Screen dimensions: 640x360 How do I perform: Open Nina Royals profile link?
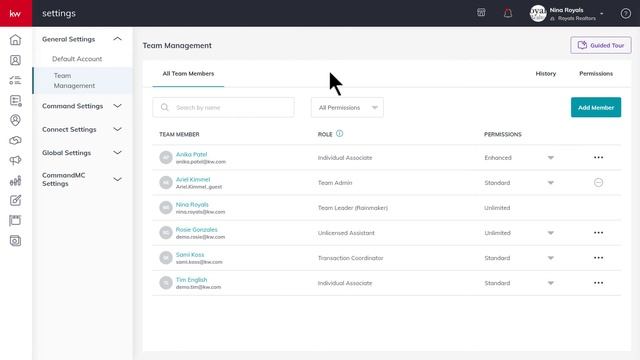coord(192,204)
